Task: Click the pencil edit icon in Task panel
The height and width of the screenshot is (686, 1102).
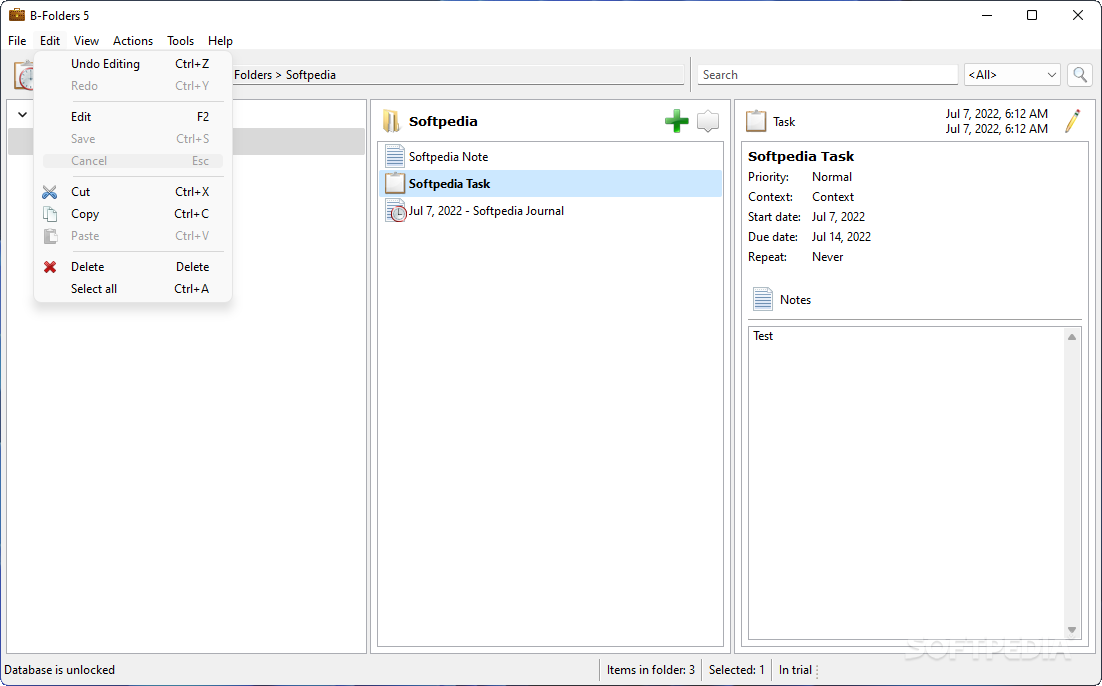Action: 1072,121
